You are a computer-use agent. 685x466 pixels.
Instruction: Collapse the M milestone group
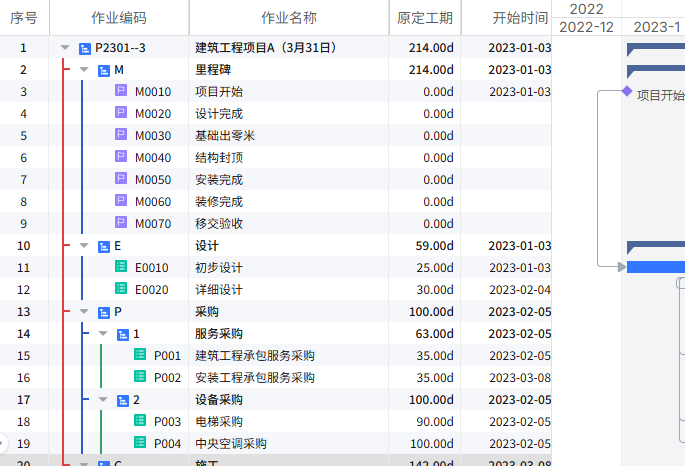click(84, 70)
